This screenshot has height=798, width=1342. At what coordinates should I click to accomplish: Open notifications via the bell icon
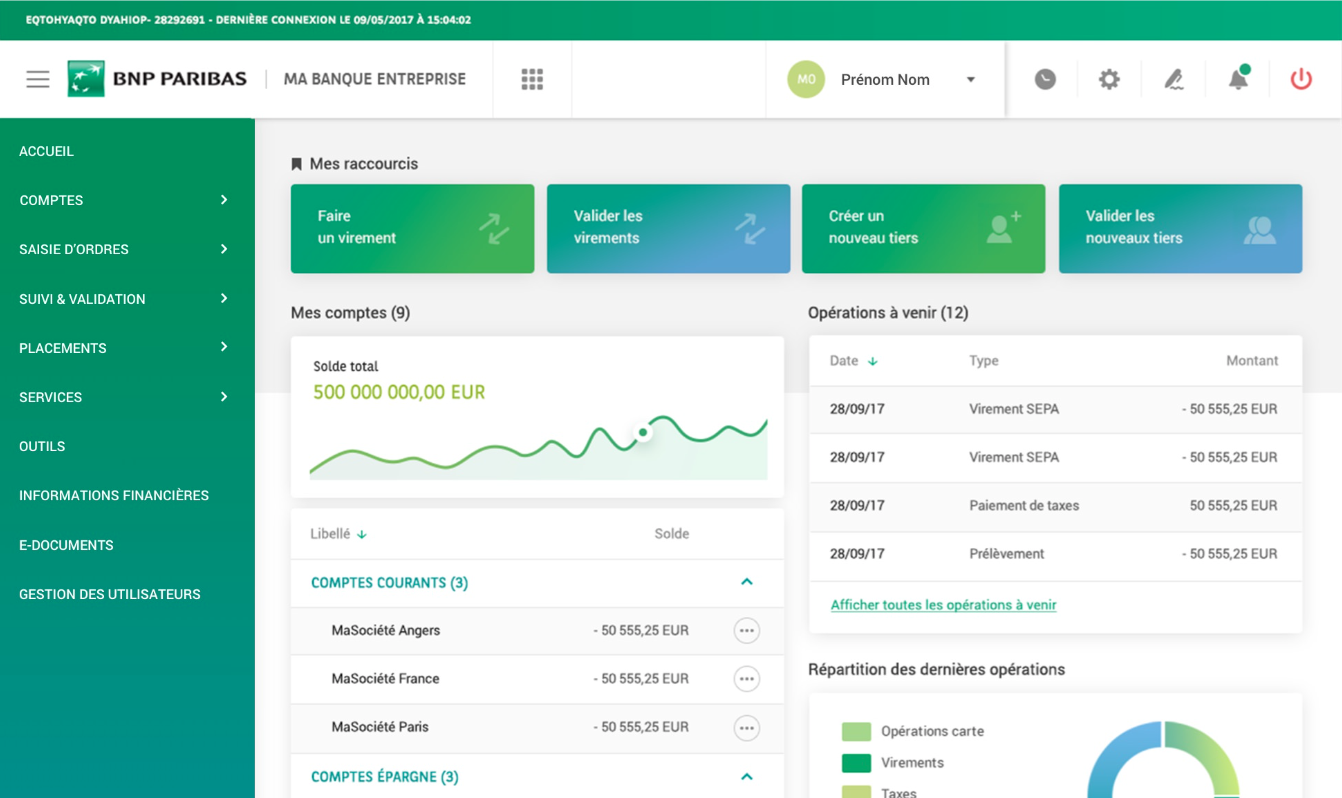coord(1237,79)
